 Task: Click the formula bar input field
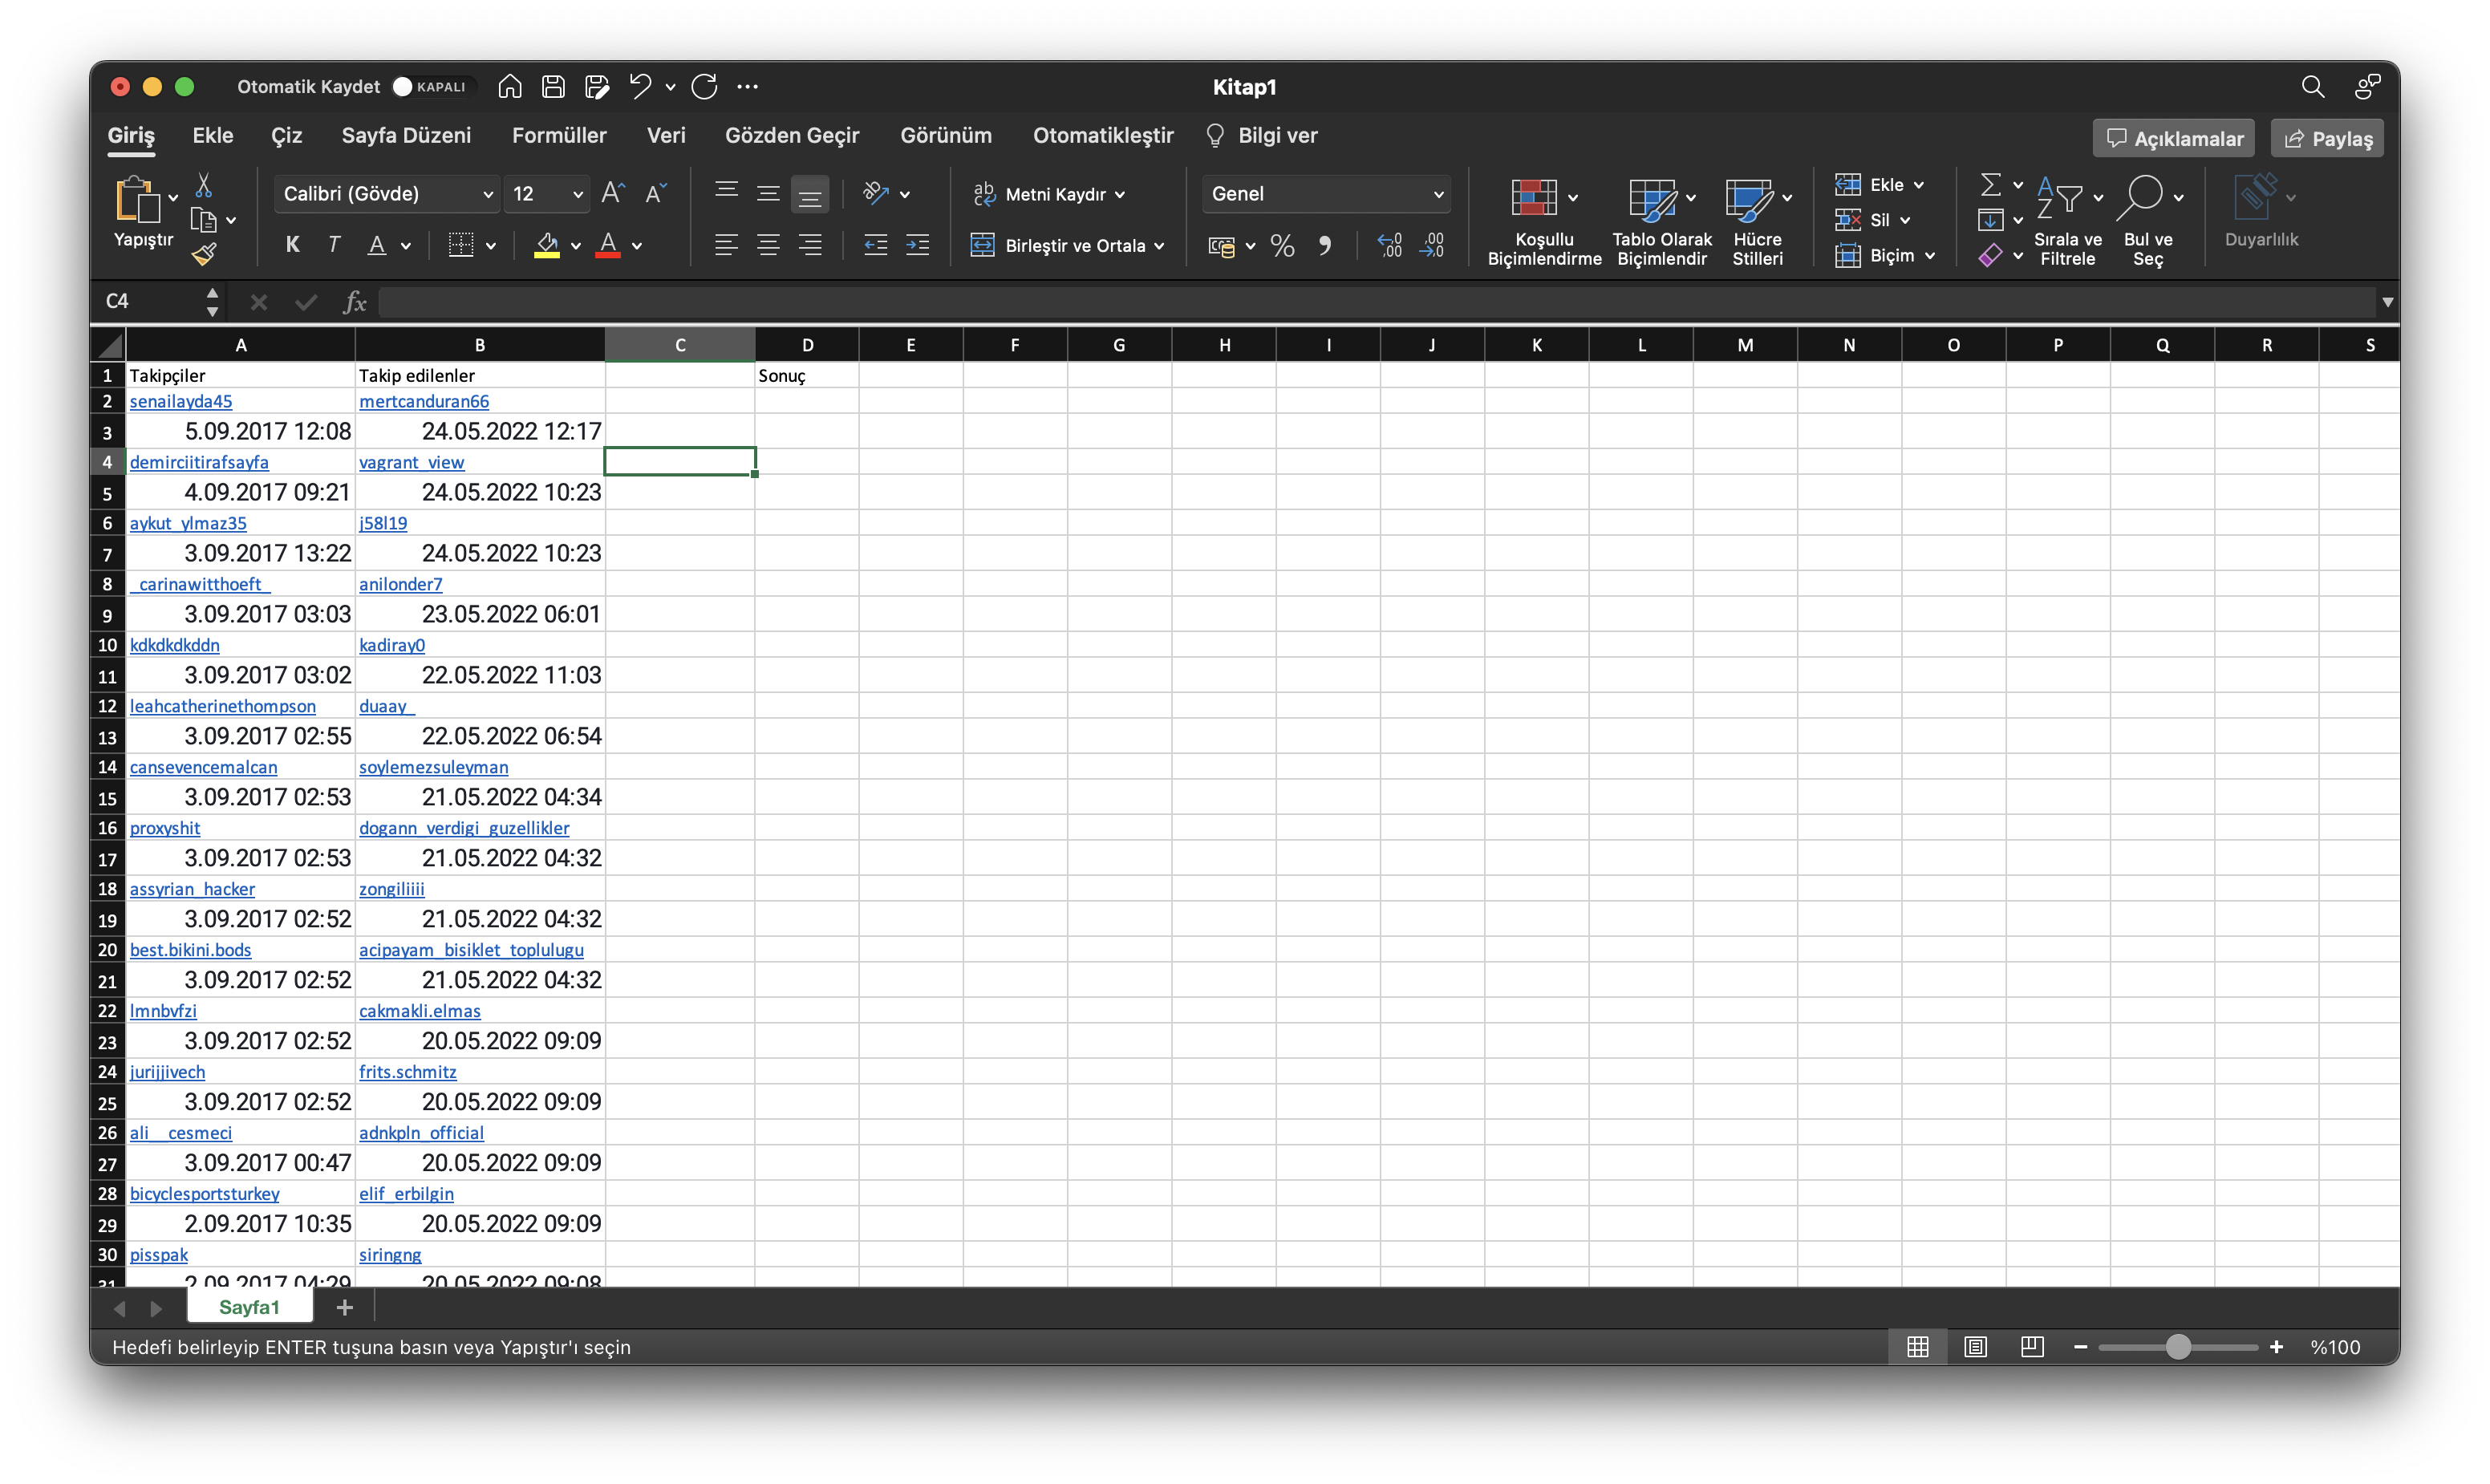[1376, 302]
